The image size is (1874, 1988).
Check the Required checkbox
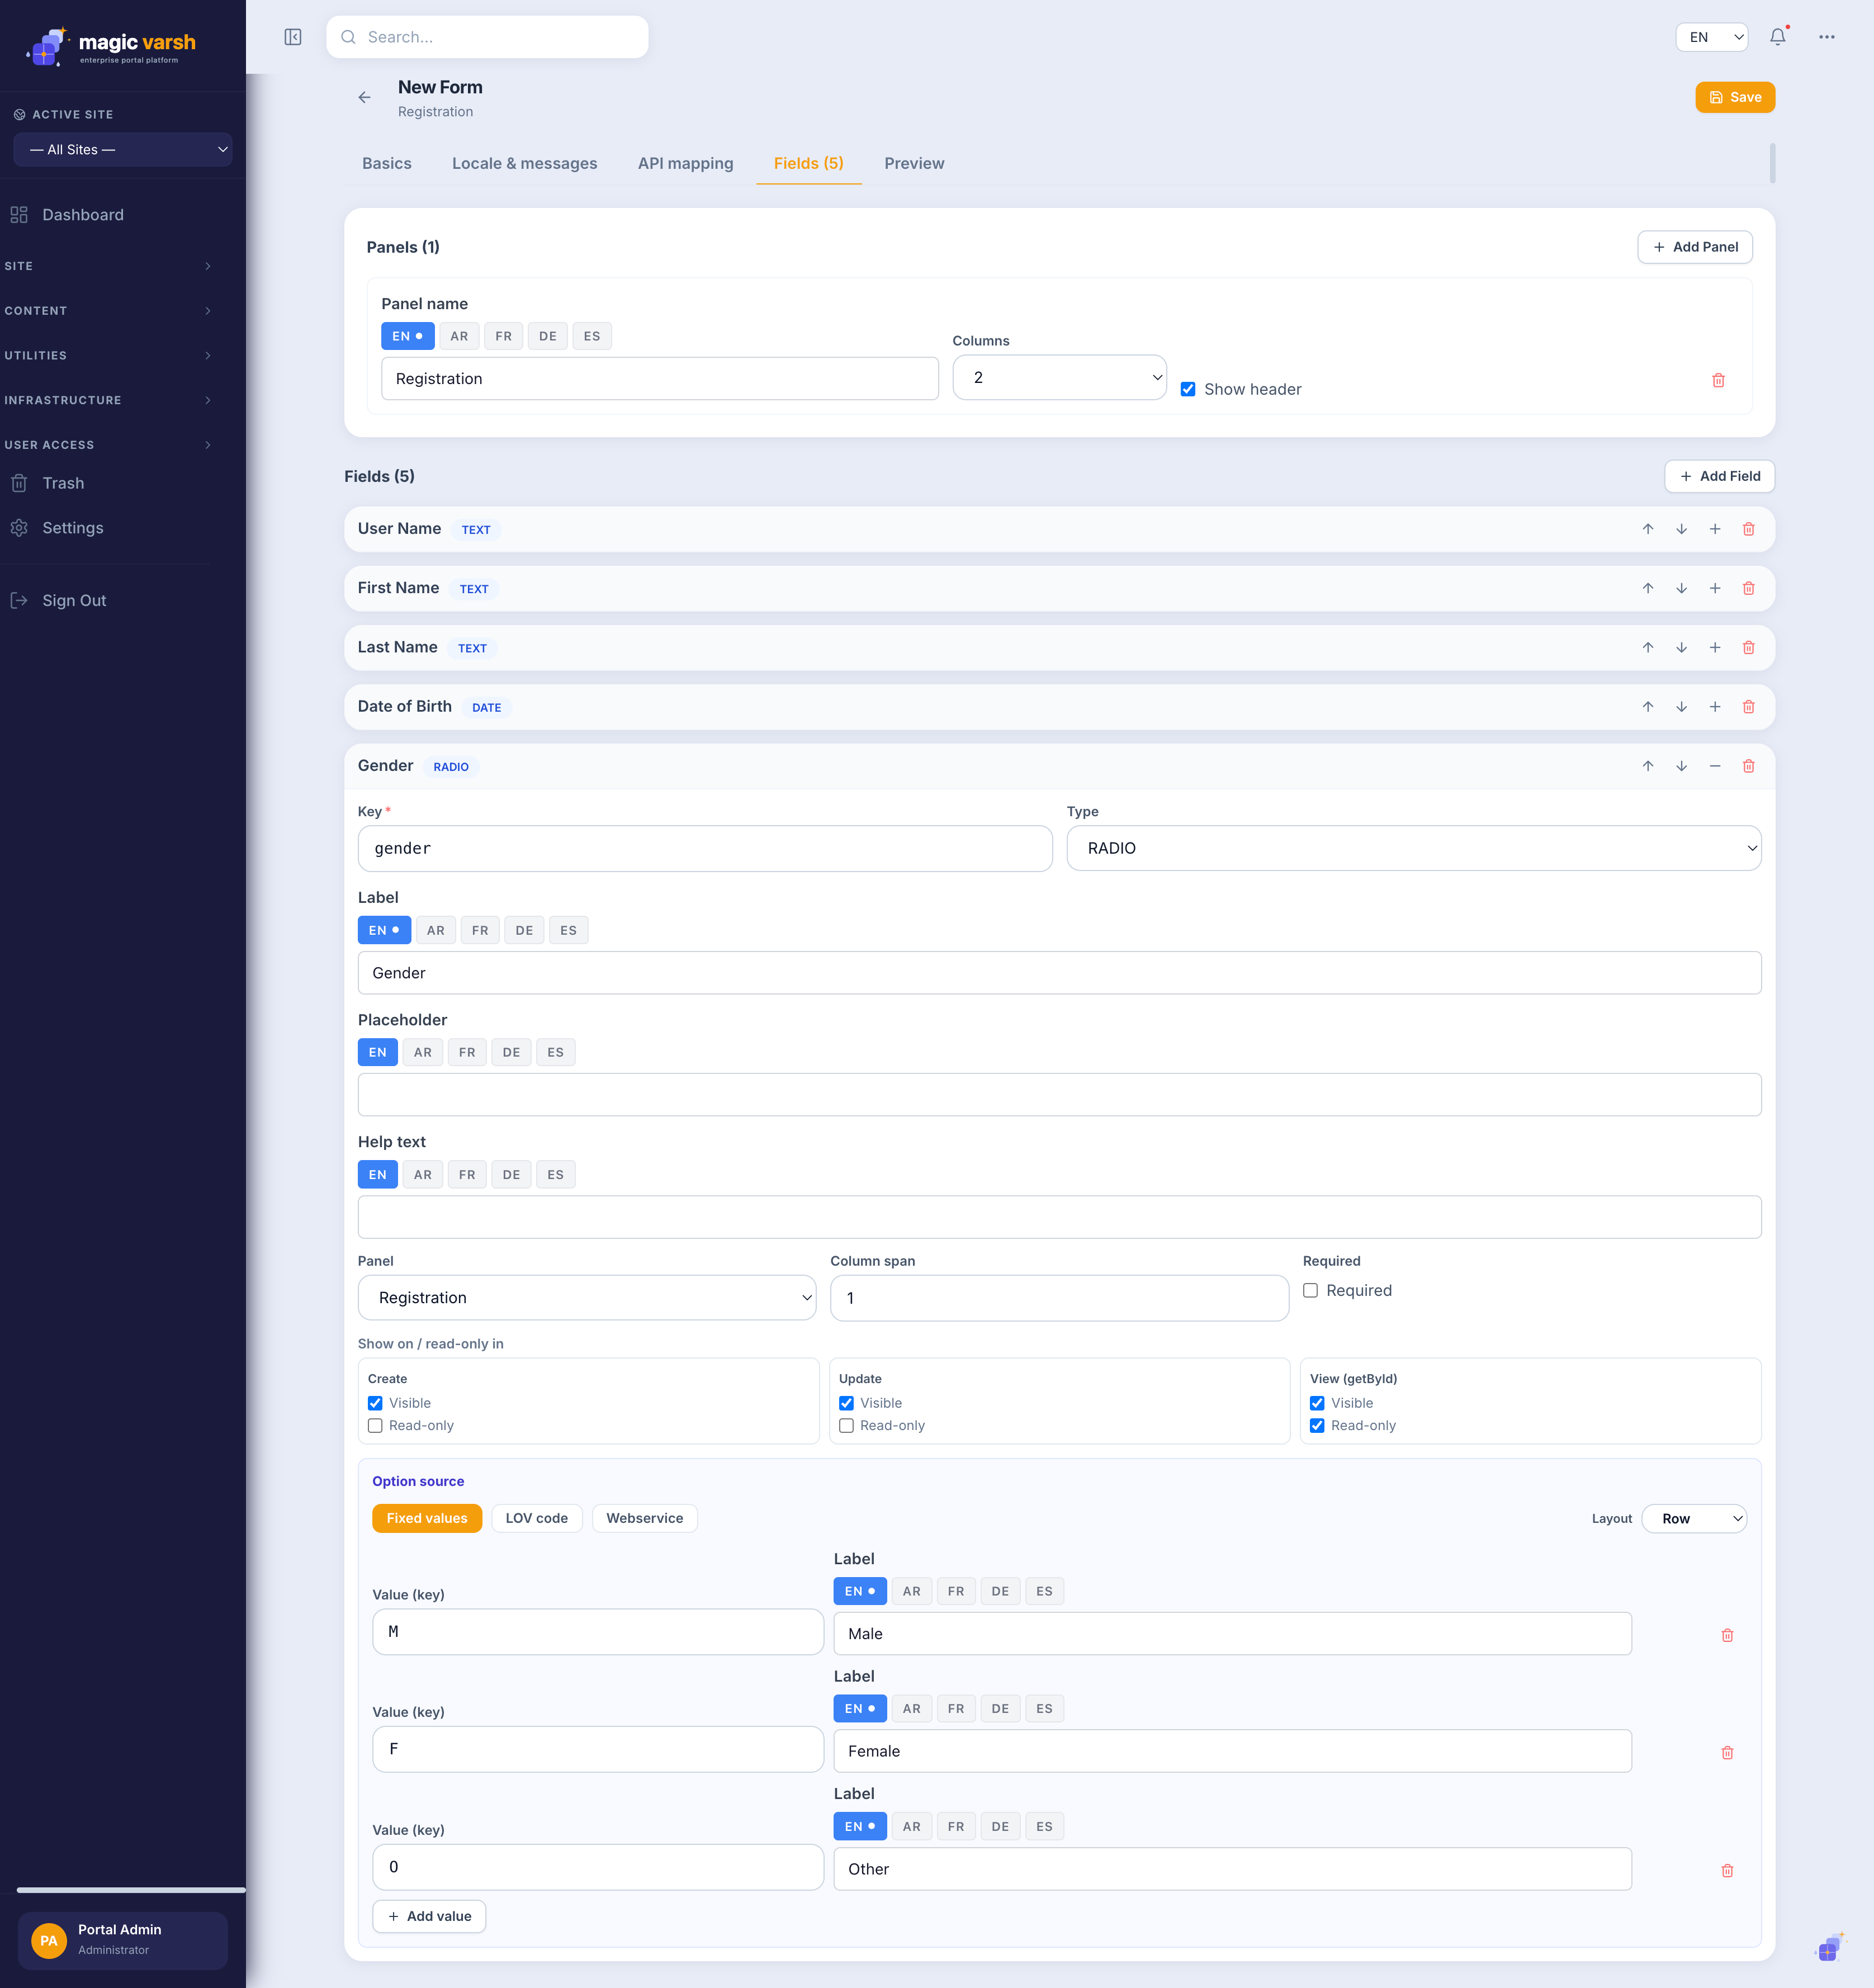(1310, 1290)
